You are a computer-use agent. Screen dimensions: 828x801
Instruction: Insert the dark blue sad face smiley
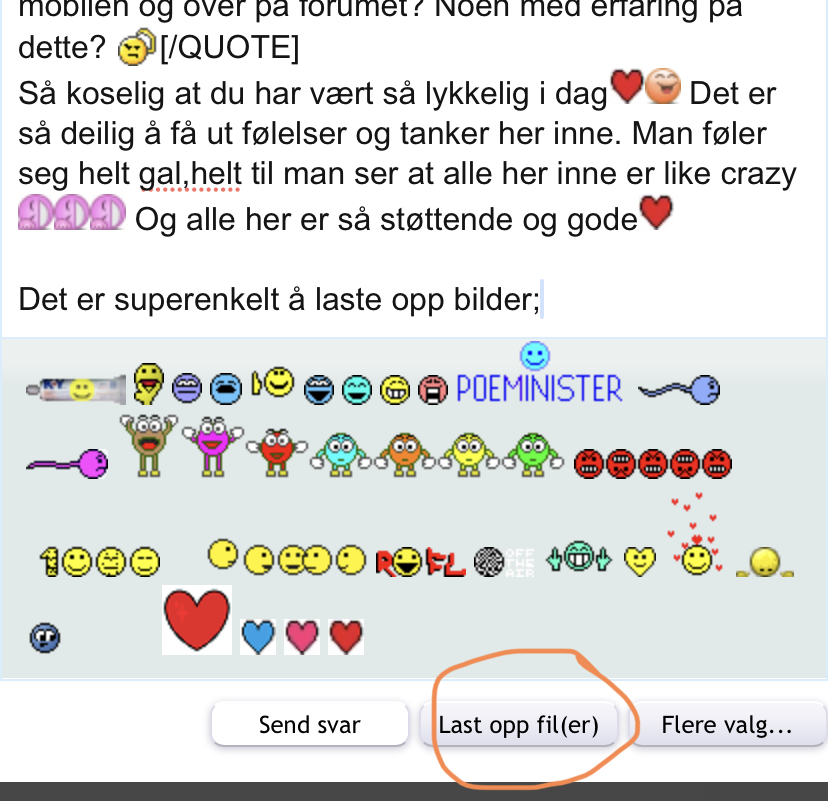[45, 638]
